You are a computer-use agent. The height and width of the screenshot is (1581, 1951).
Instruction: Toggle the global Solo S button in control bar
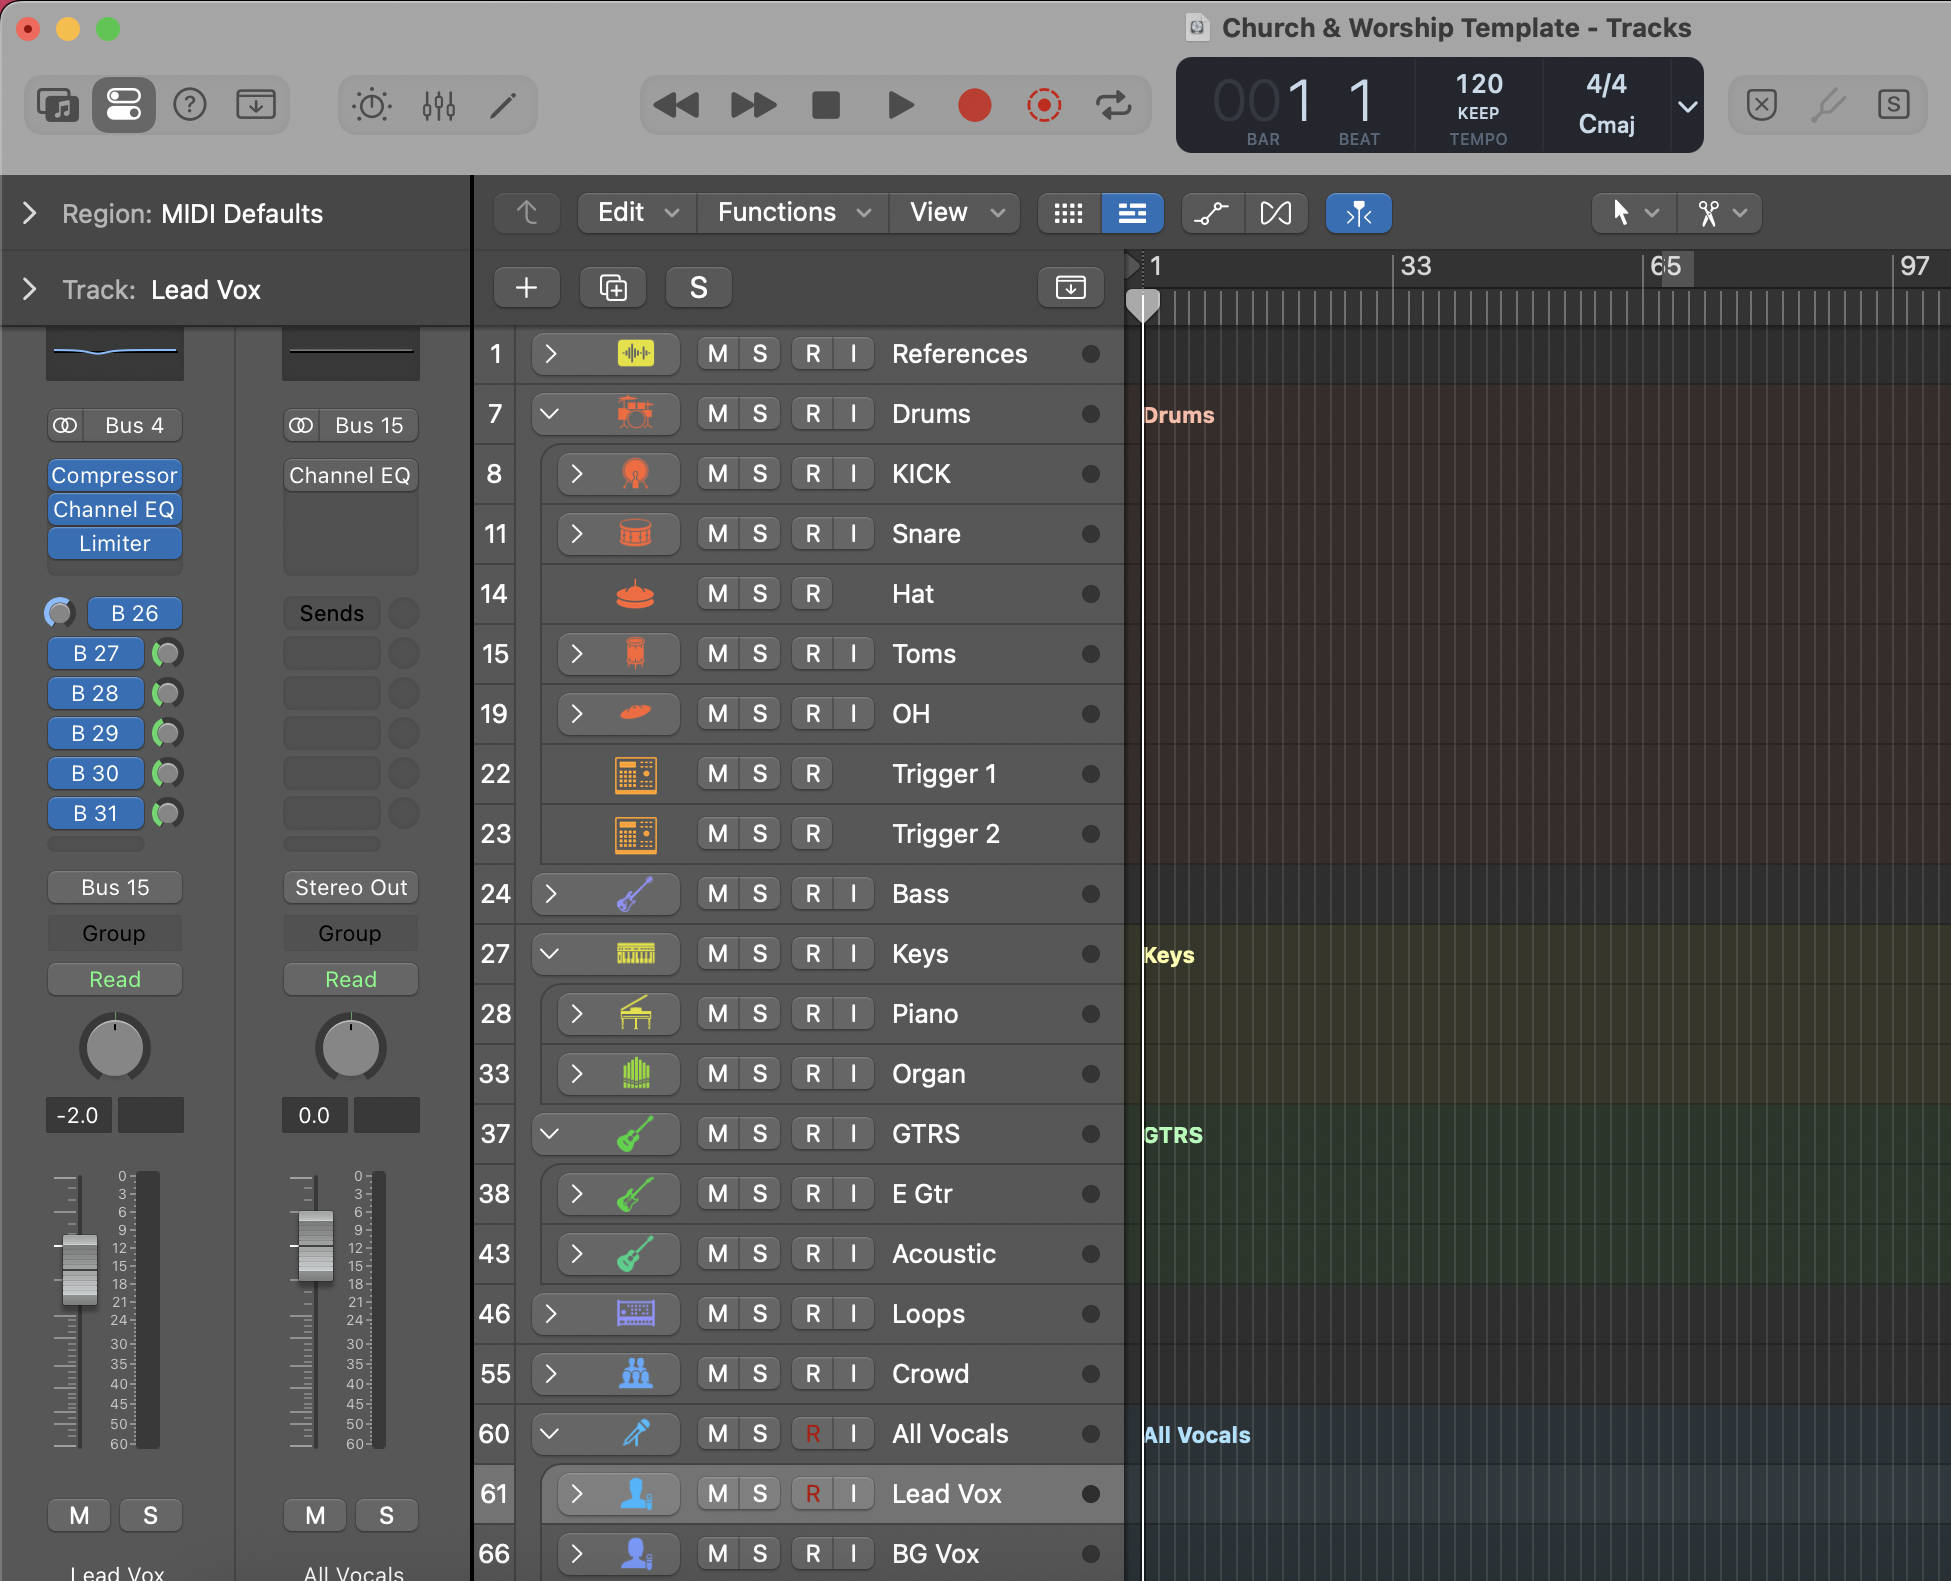tap(1893, 105)
